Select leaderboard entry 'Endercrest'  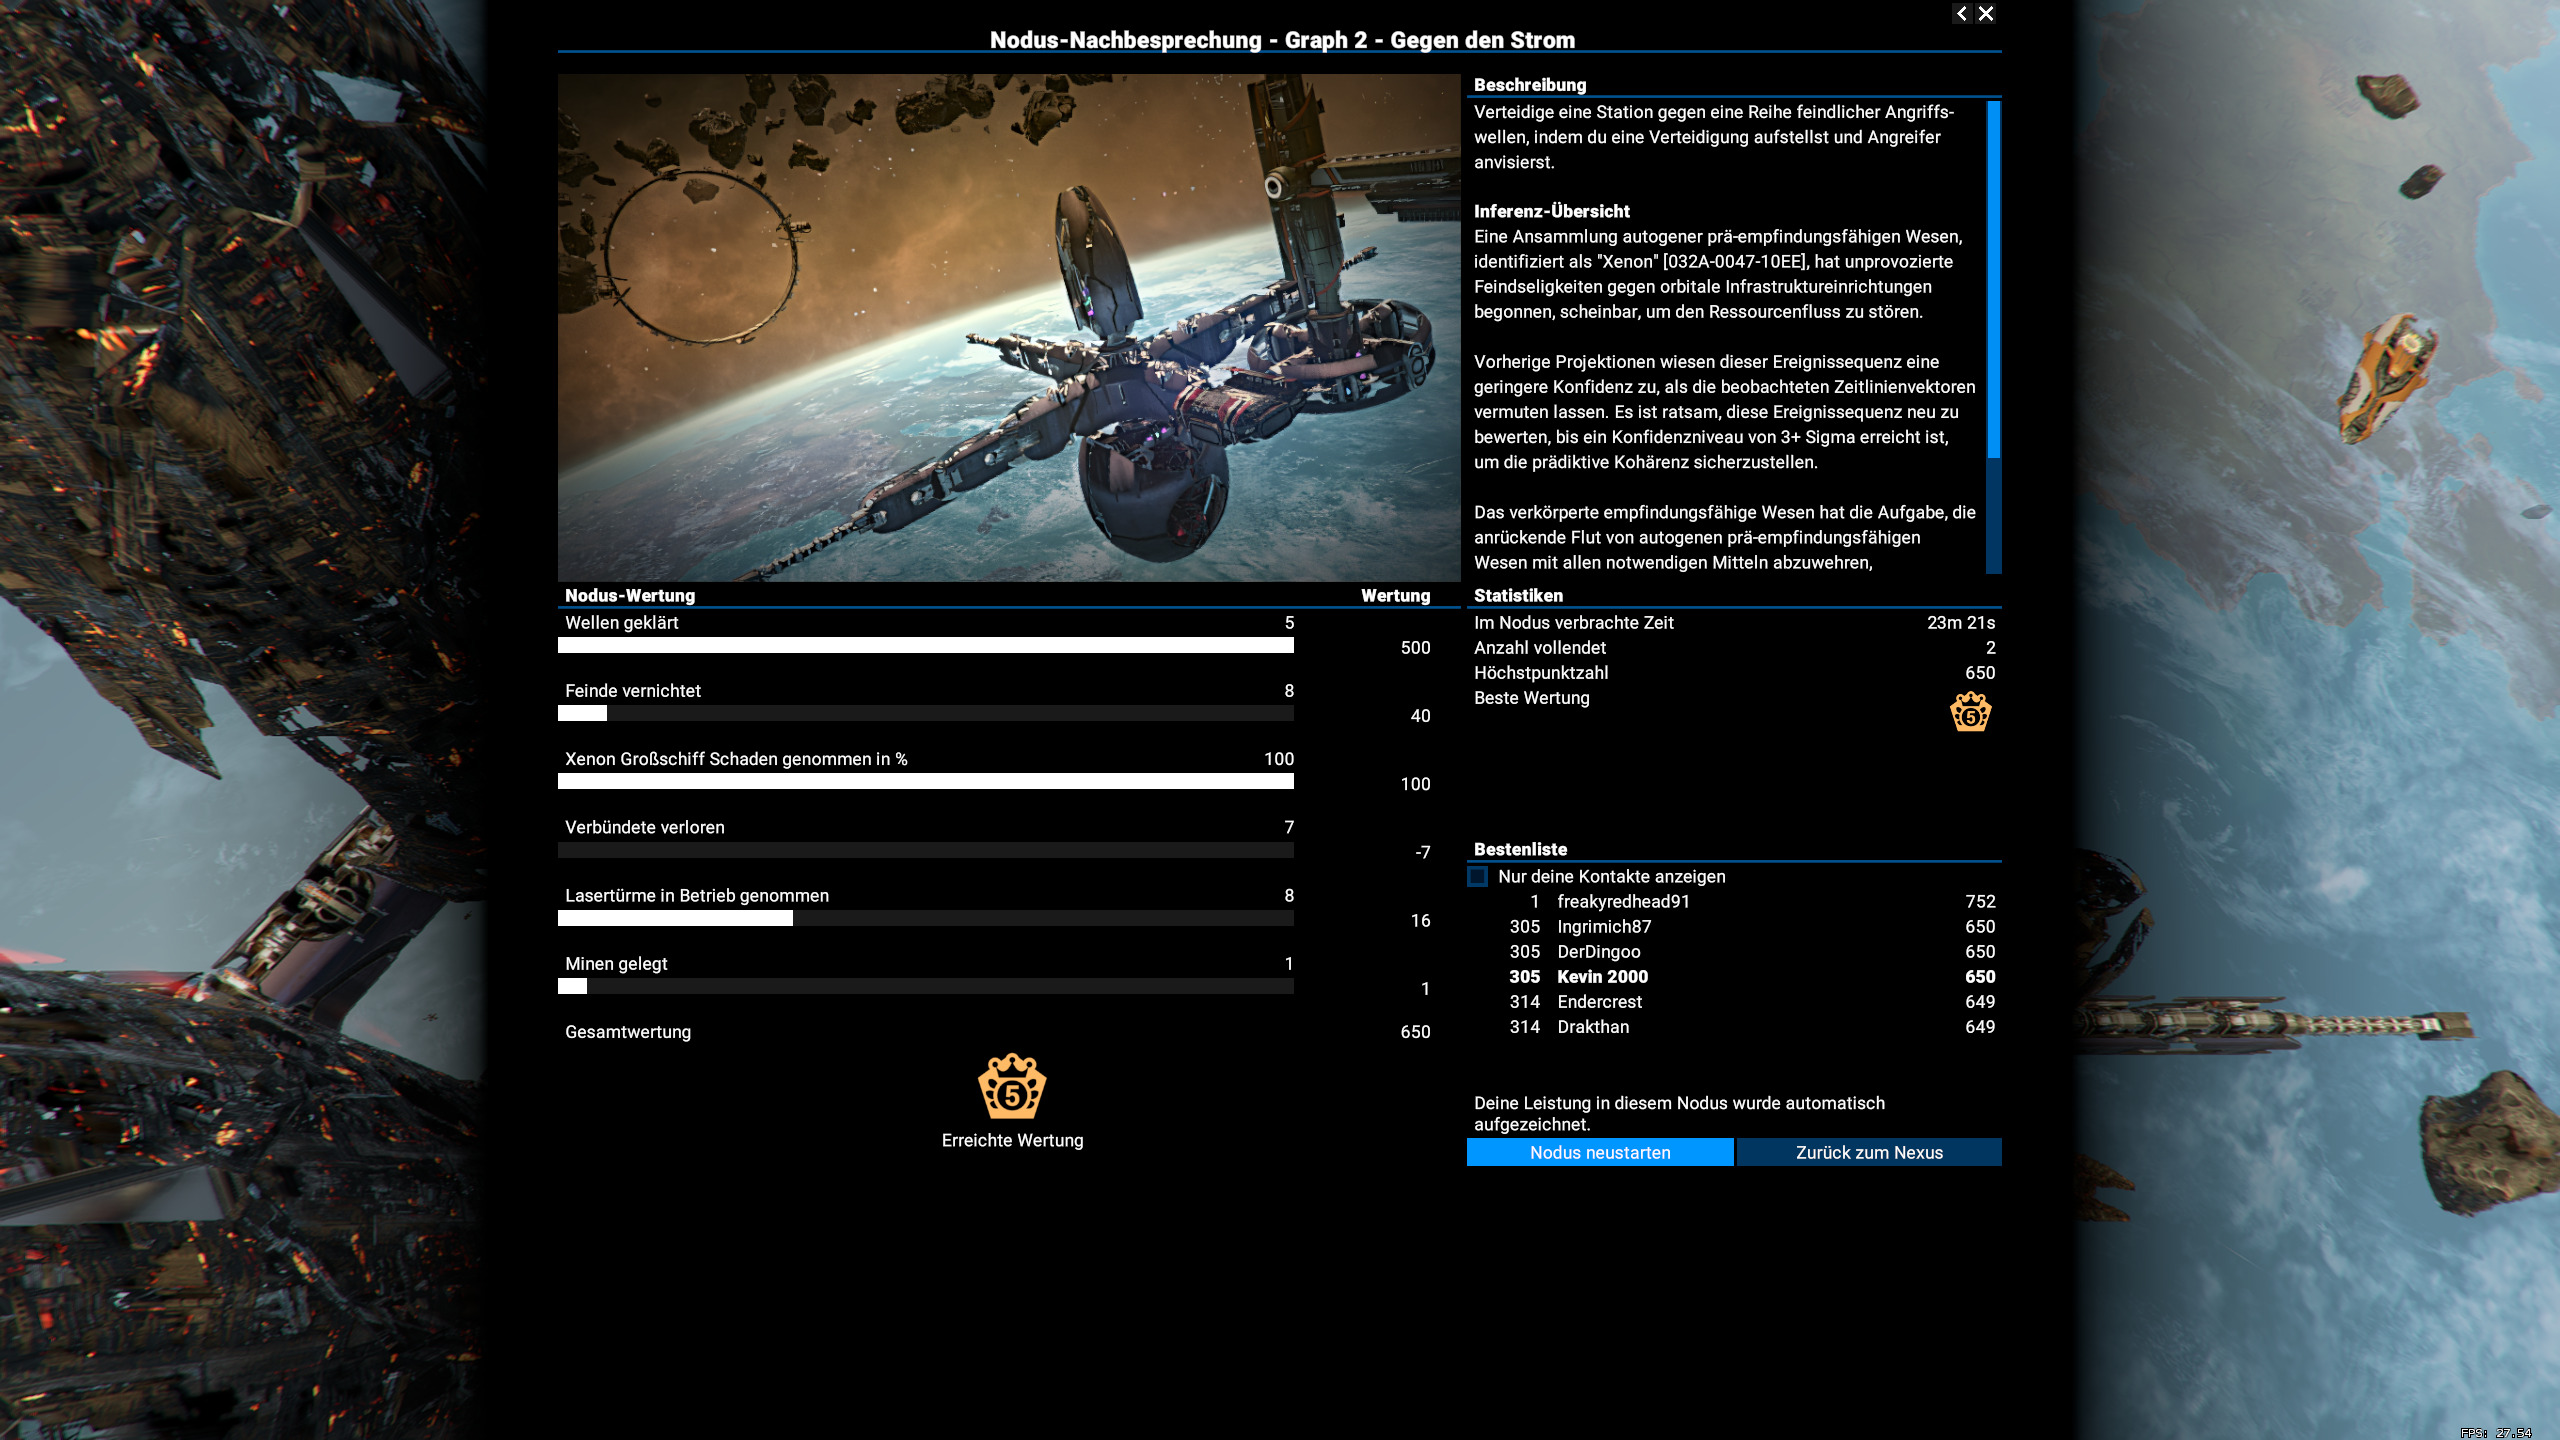tap(1734, 1002)
